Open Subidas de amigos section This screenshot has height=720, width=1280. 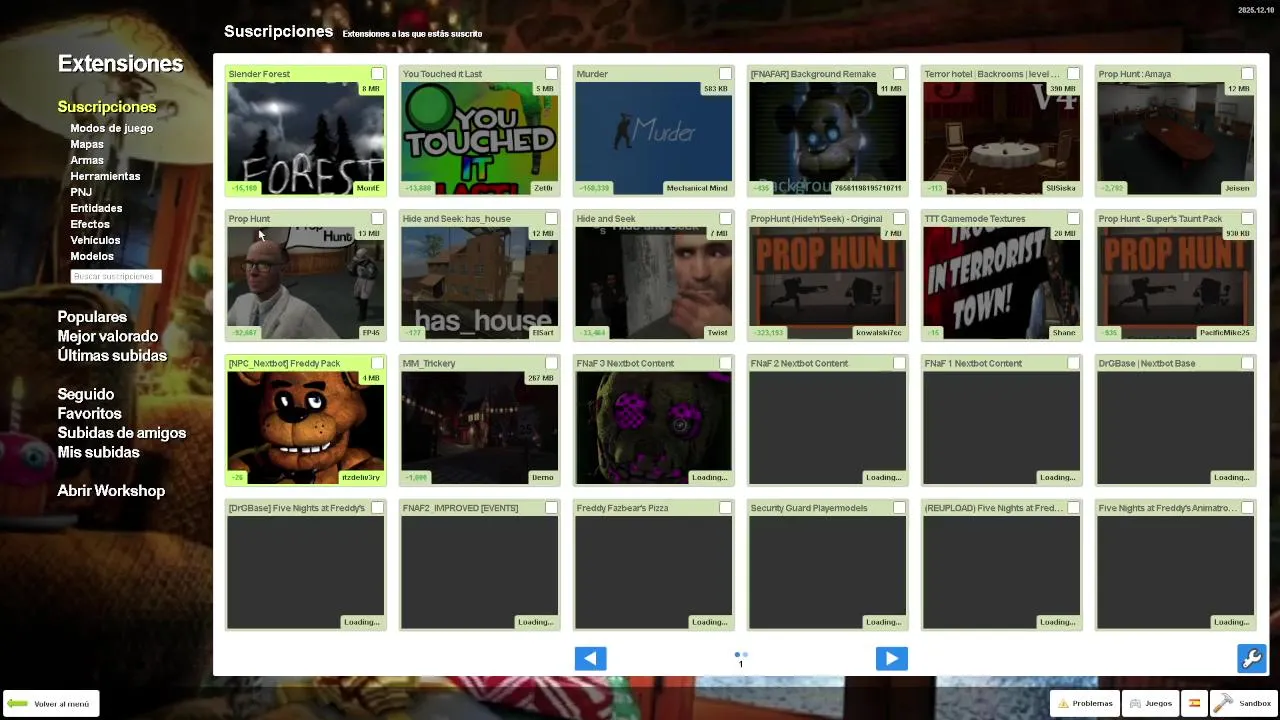(122, 433)
